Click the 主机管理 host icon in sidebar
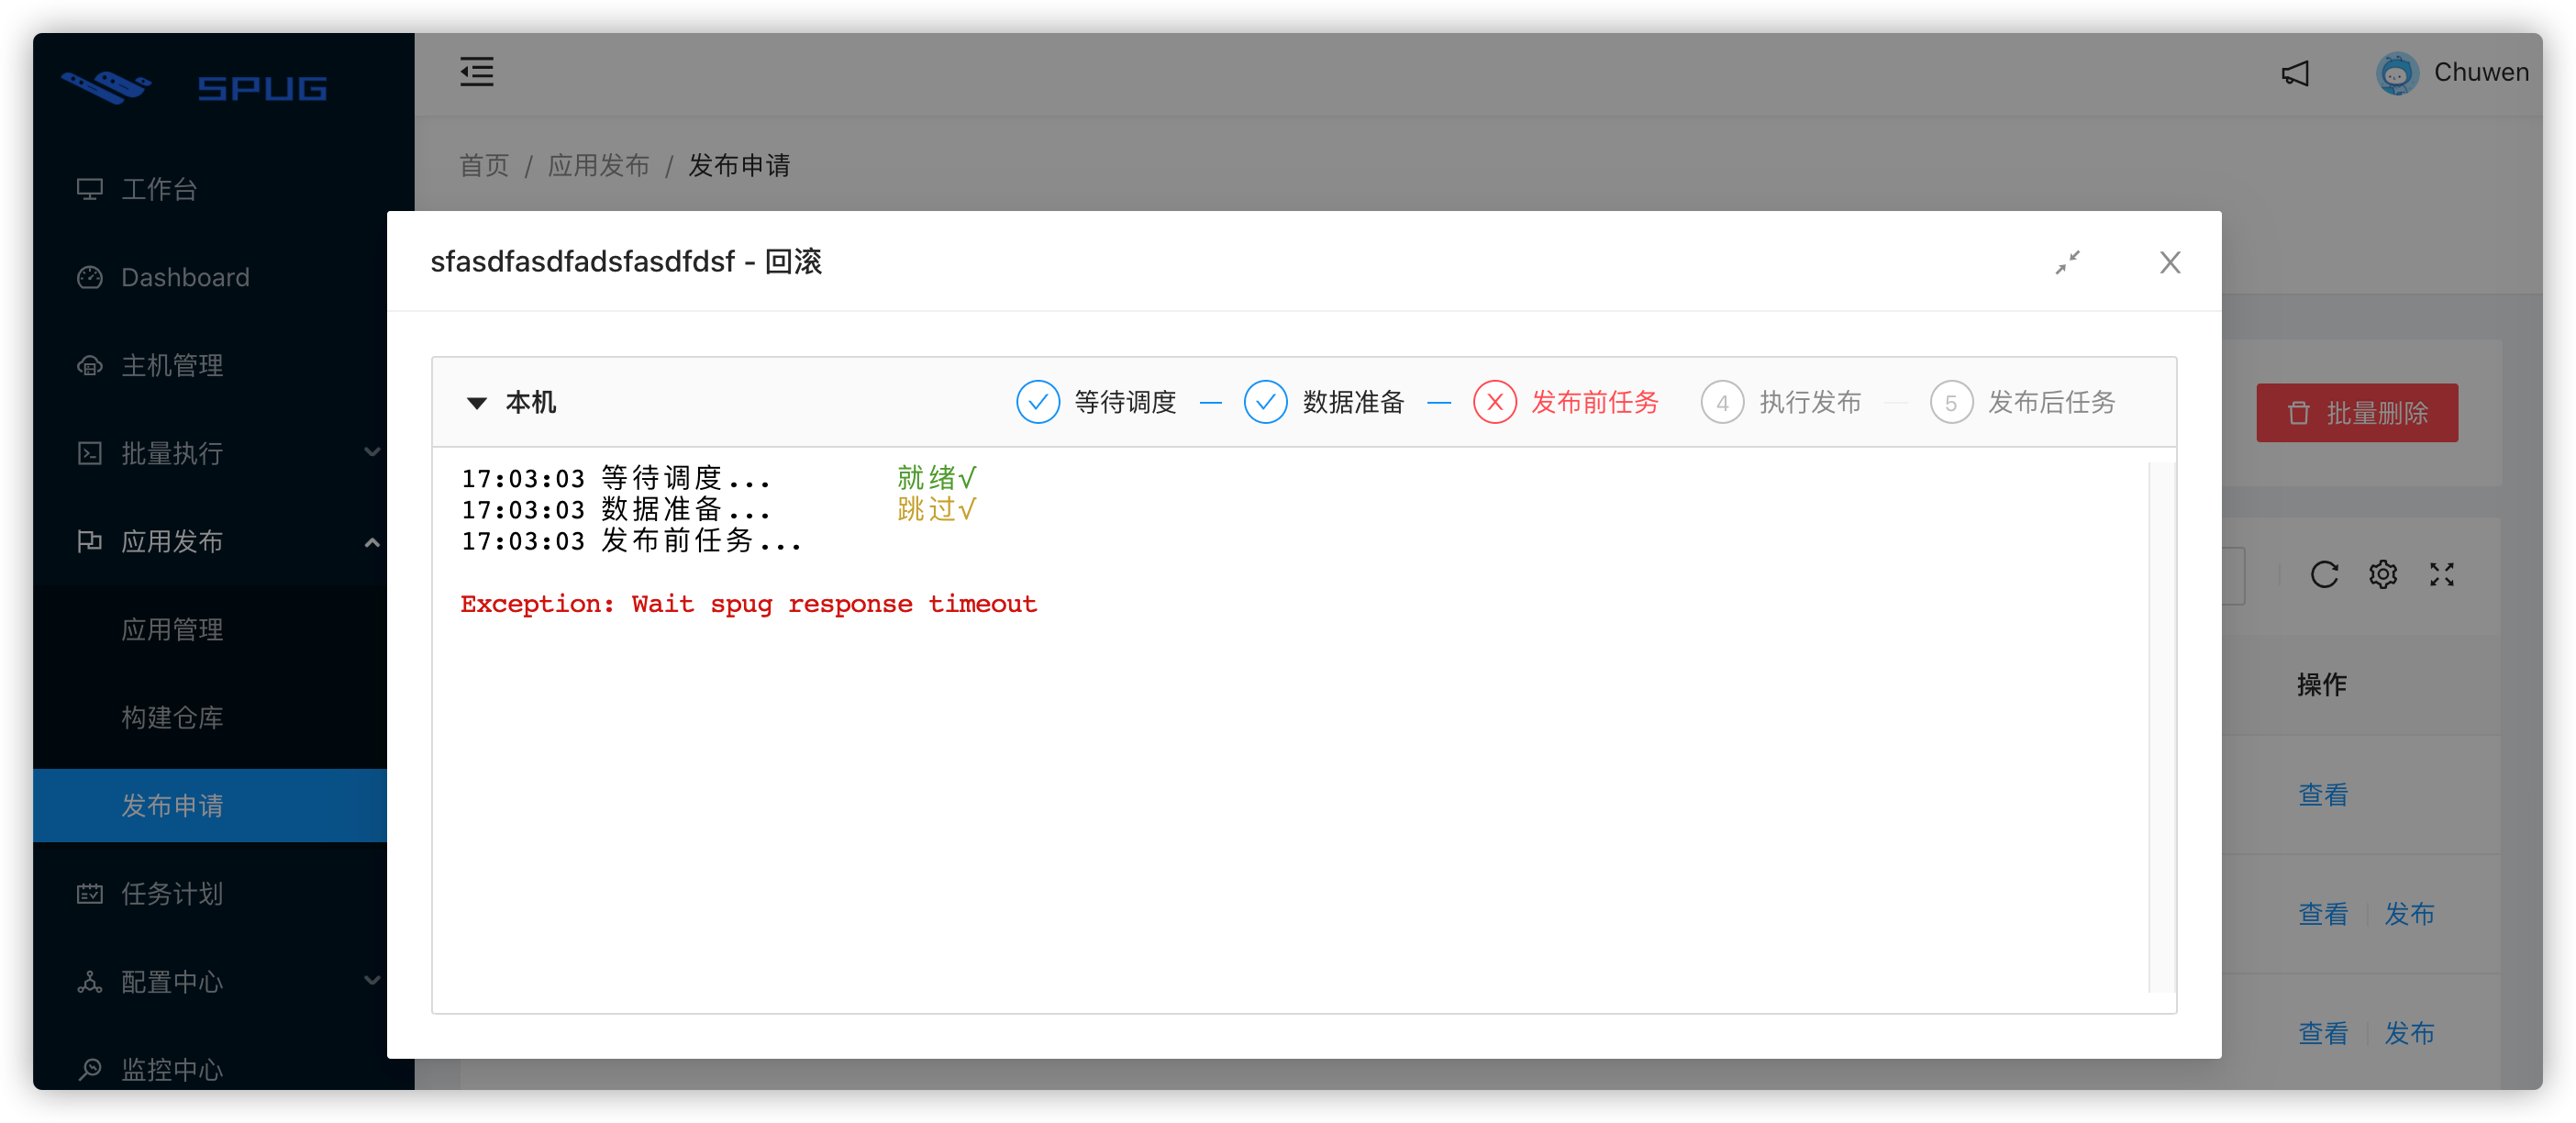Screen dimensions: 2576x1123 [x=90, y=365]
